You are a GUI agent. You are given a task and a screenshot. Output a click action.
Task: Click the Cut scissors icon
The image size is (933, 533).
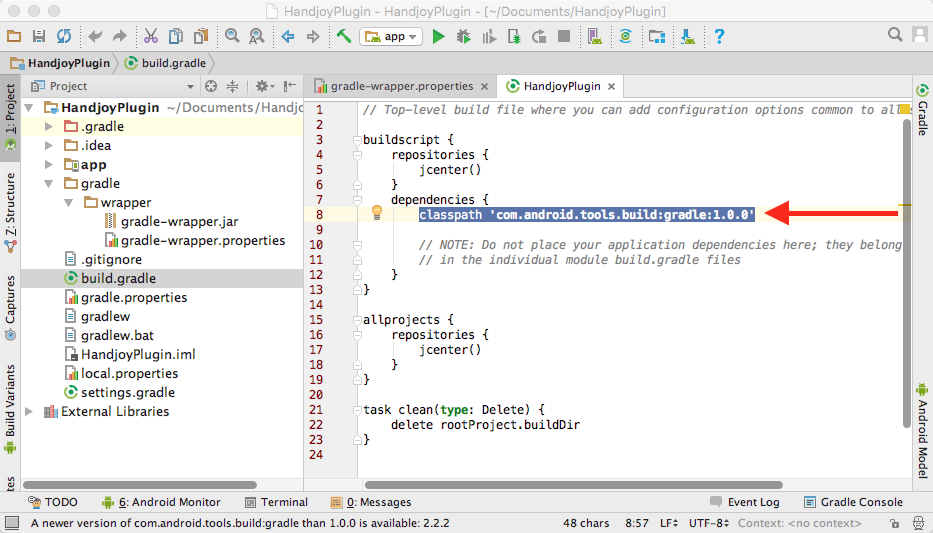(x=150, y=37)
